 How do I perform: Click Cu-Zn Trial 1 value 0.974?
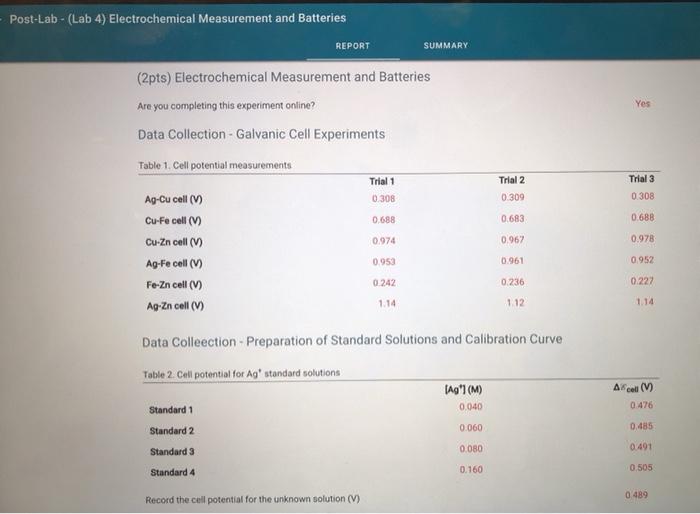click(384, 241)
